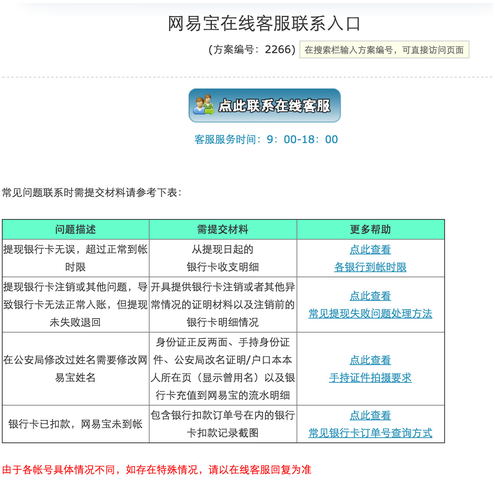Follow the 常见银行卡订单号查询方式 link
The height and width of the screenshot is (480, 495).
coord(370,433)
